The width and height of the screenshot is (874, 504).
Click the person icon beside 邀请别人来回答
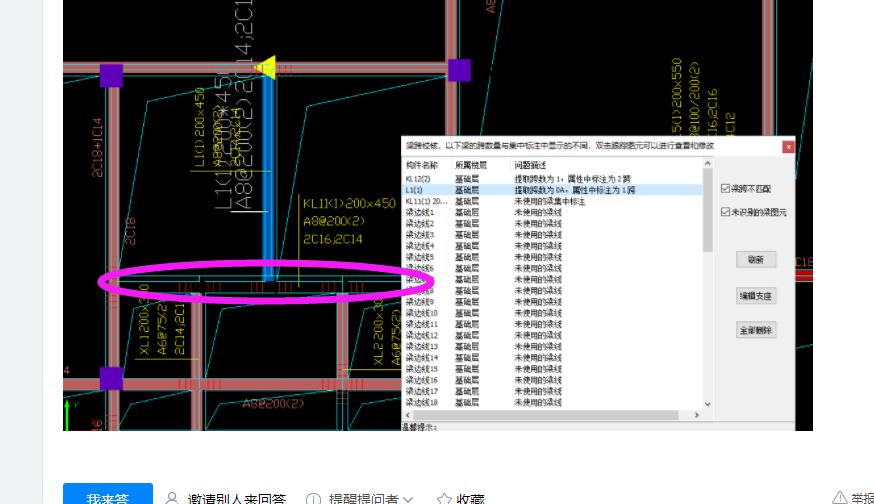pyautogui.click(x=172, y=498)
